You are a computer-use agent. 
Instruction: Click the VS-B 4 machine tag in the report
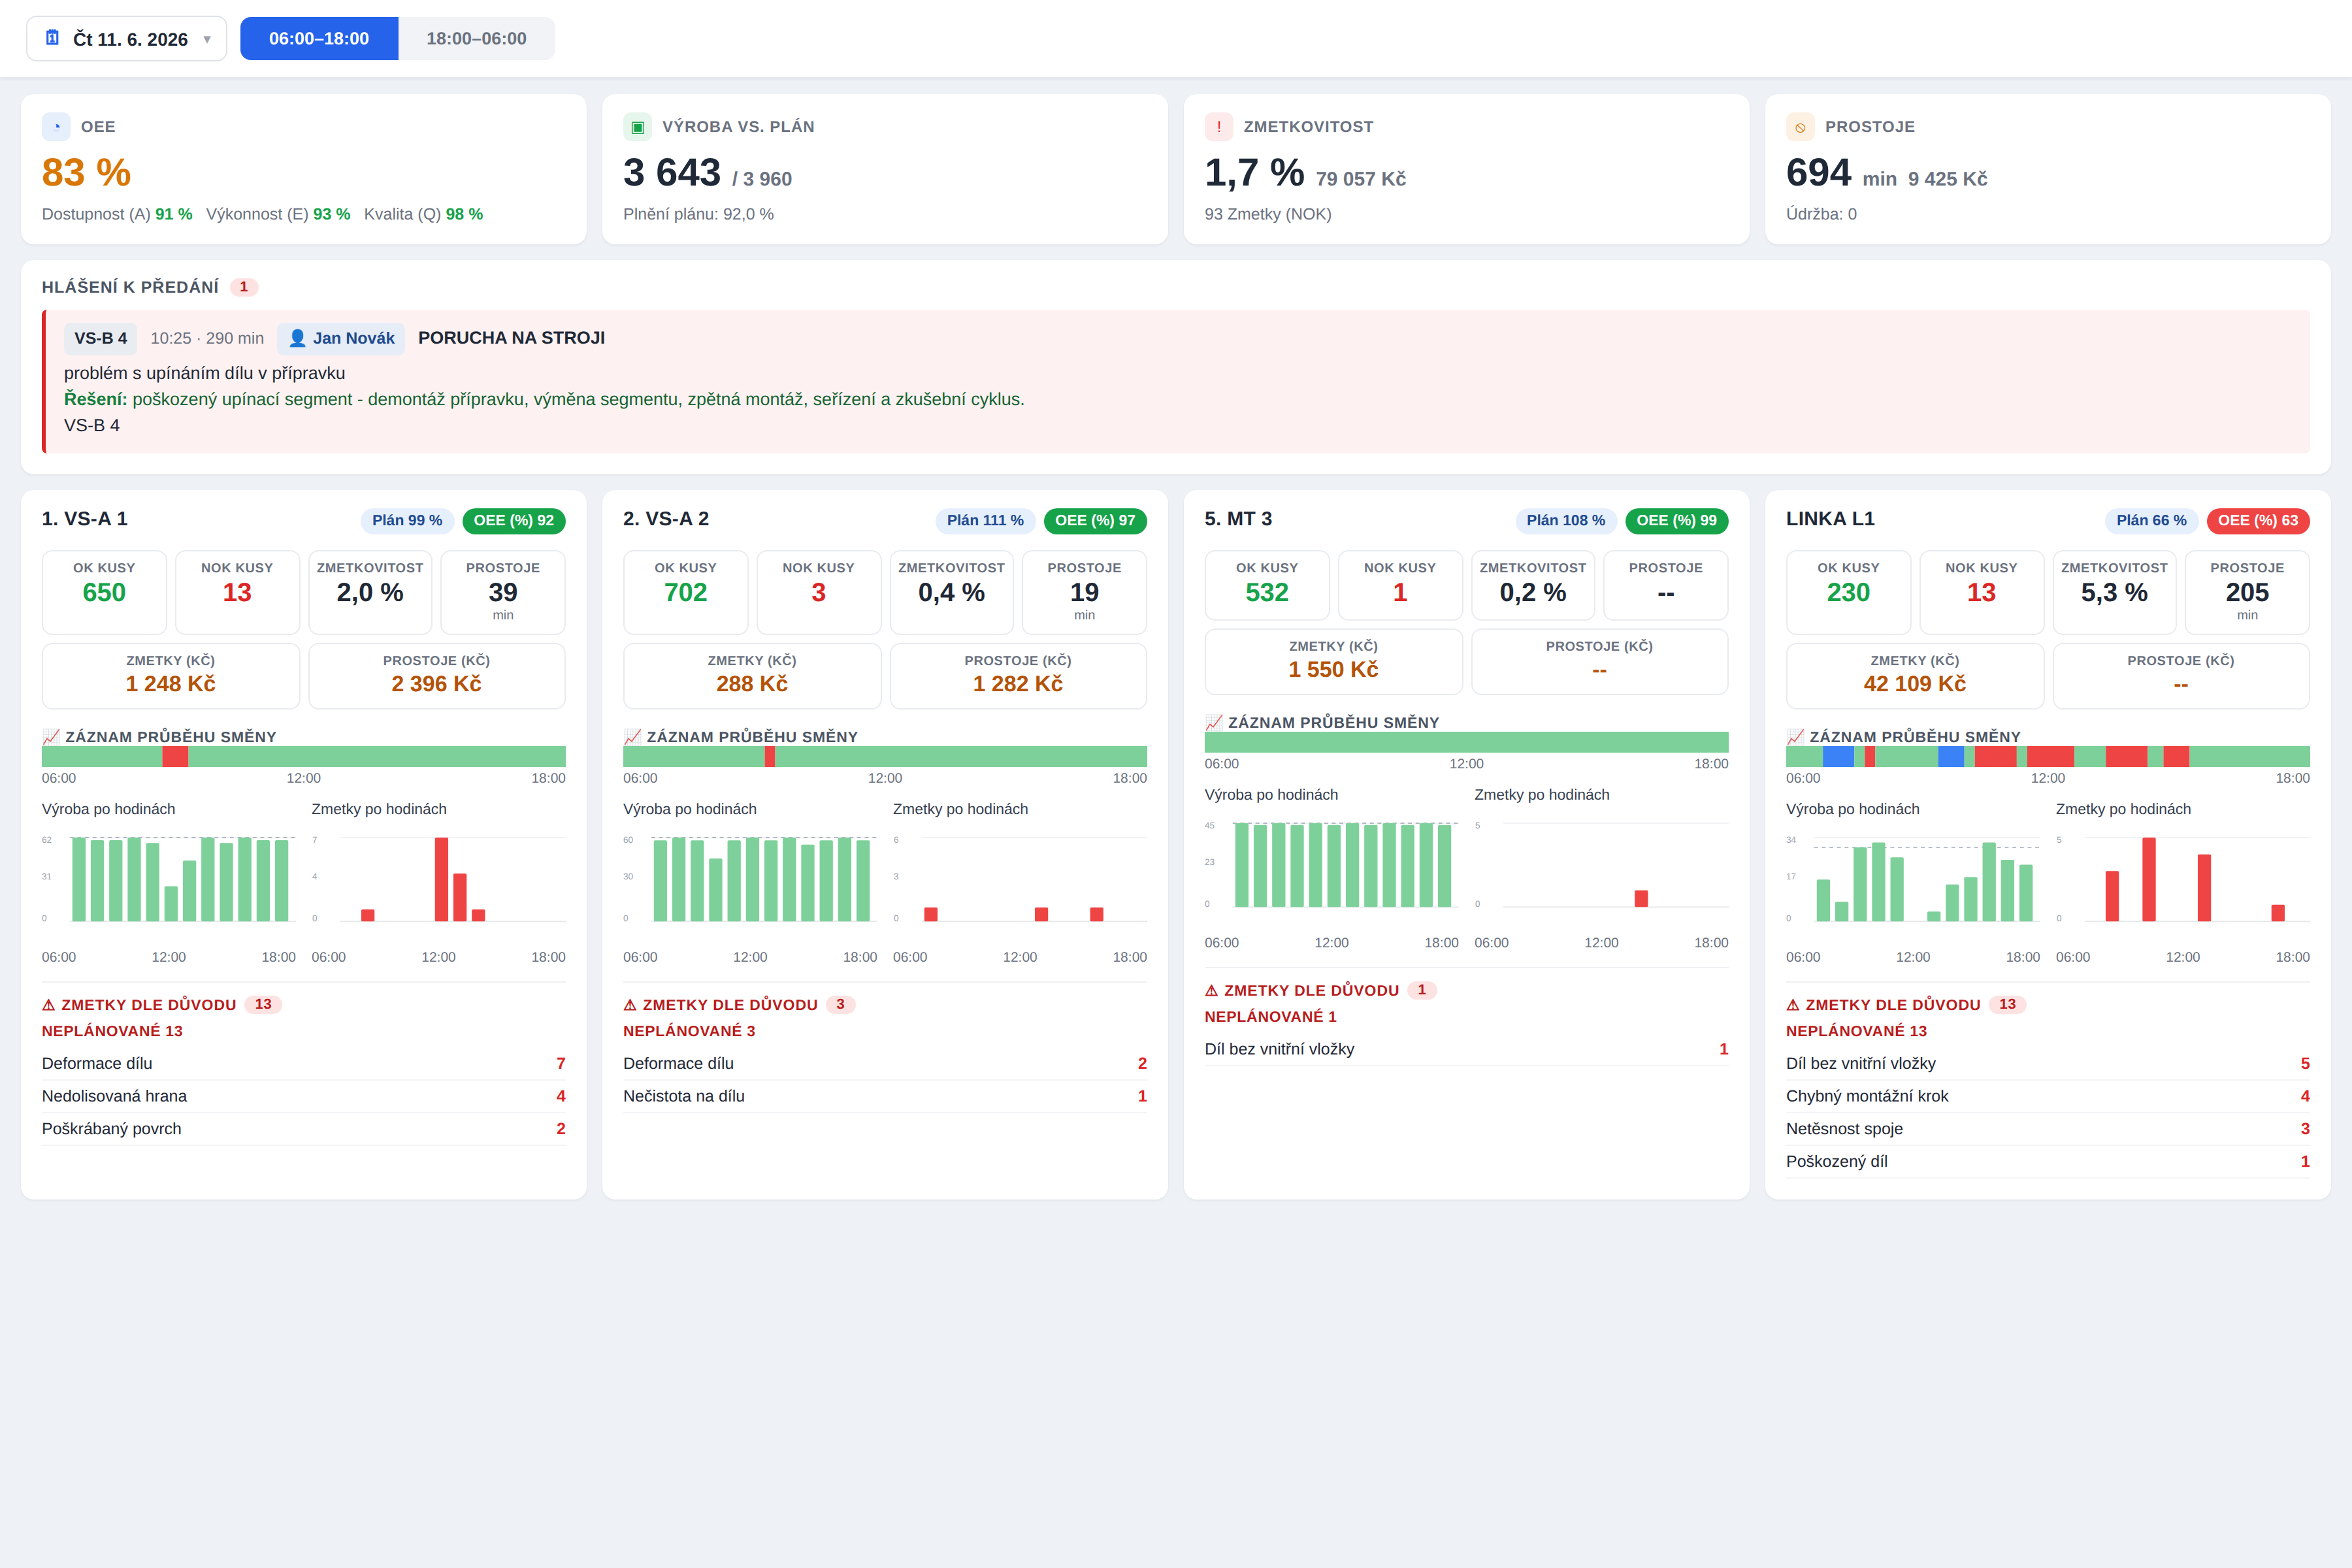point(101,339)
